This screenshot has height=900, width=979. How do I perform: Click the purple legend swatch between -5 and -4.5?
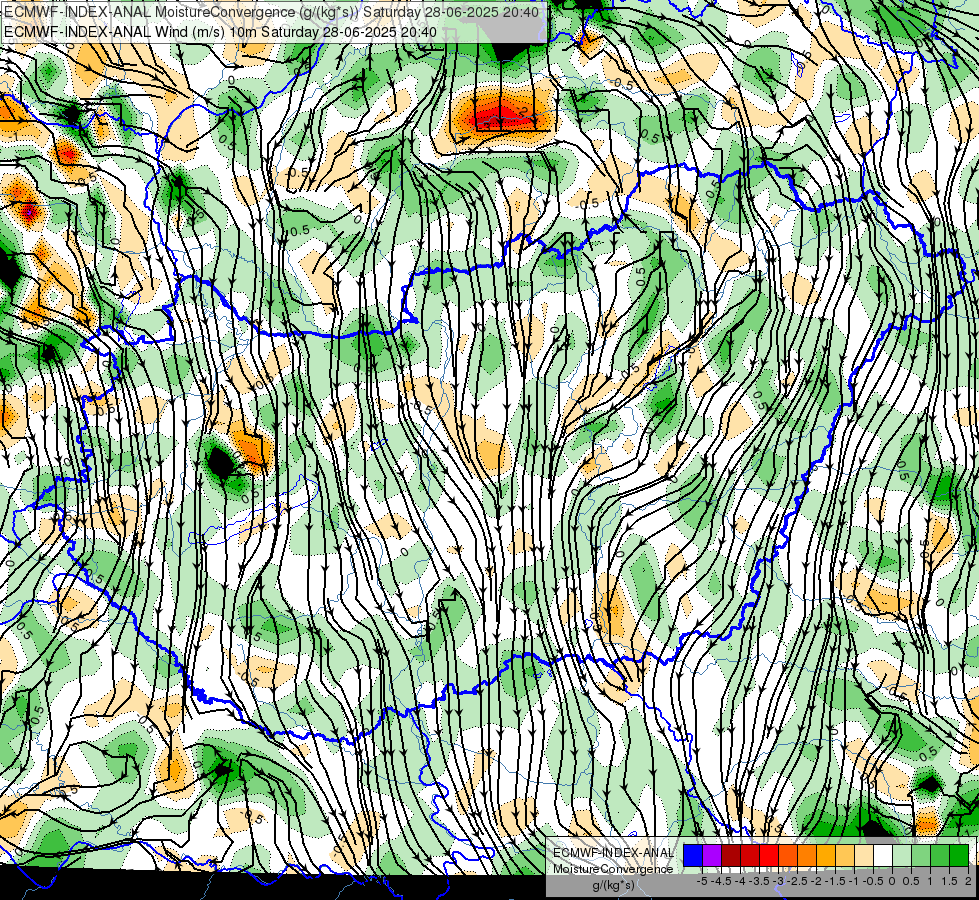(x=712, y=855)
